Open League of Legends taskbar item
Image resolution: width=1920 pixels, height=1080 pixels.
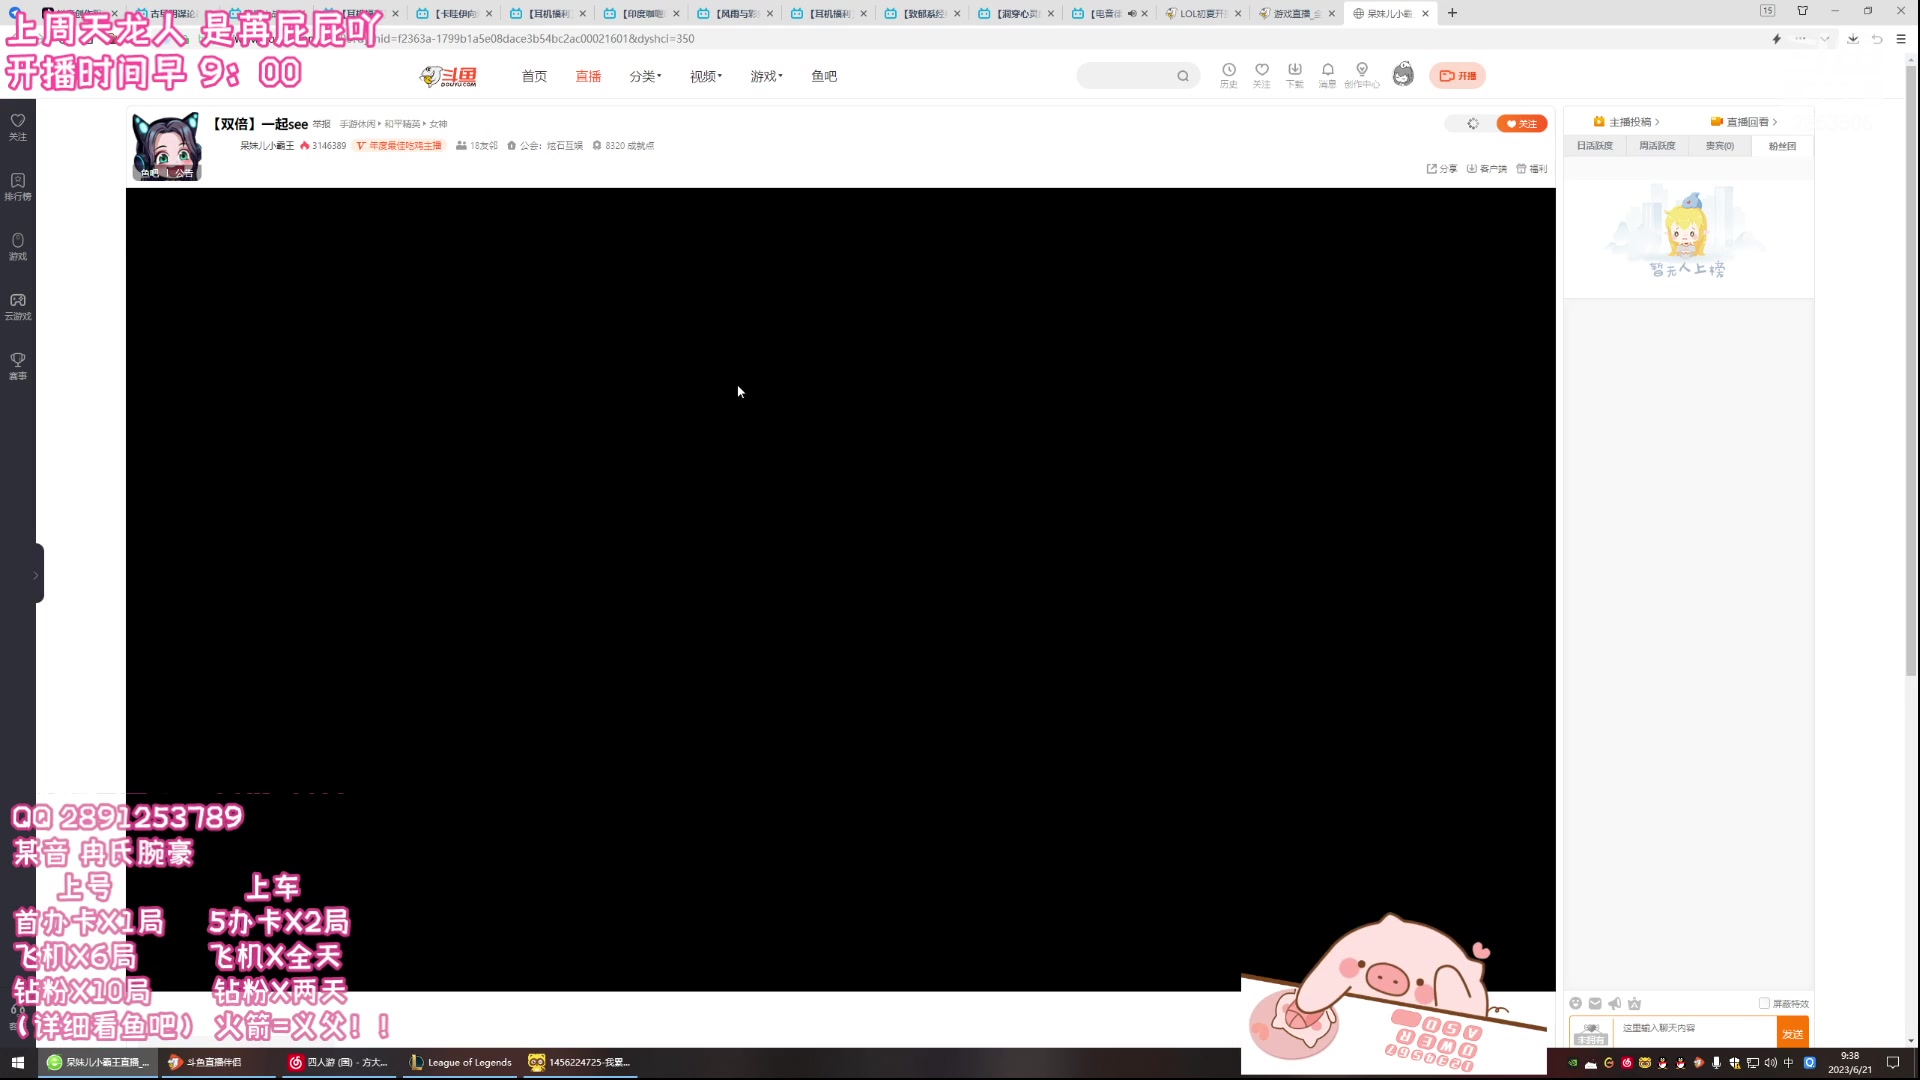point(461,1062)
